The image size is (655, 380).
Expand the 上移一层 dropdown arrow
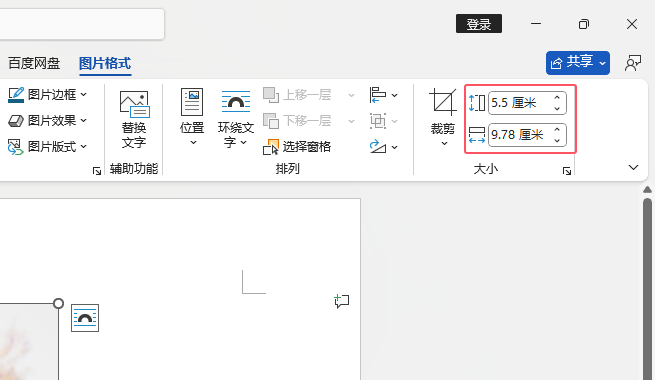point(351,95)
